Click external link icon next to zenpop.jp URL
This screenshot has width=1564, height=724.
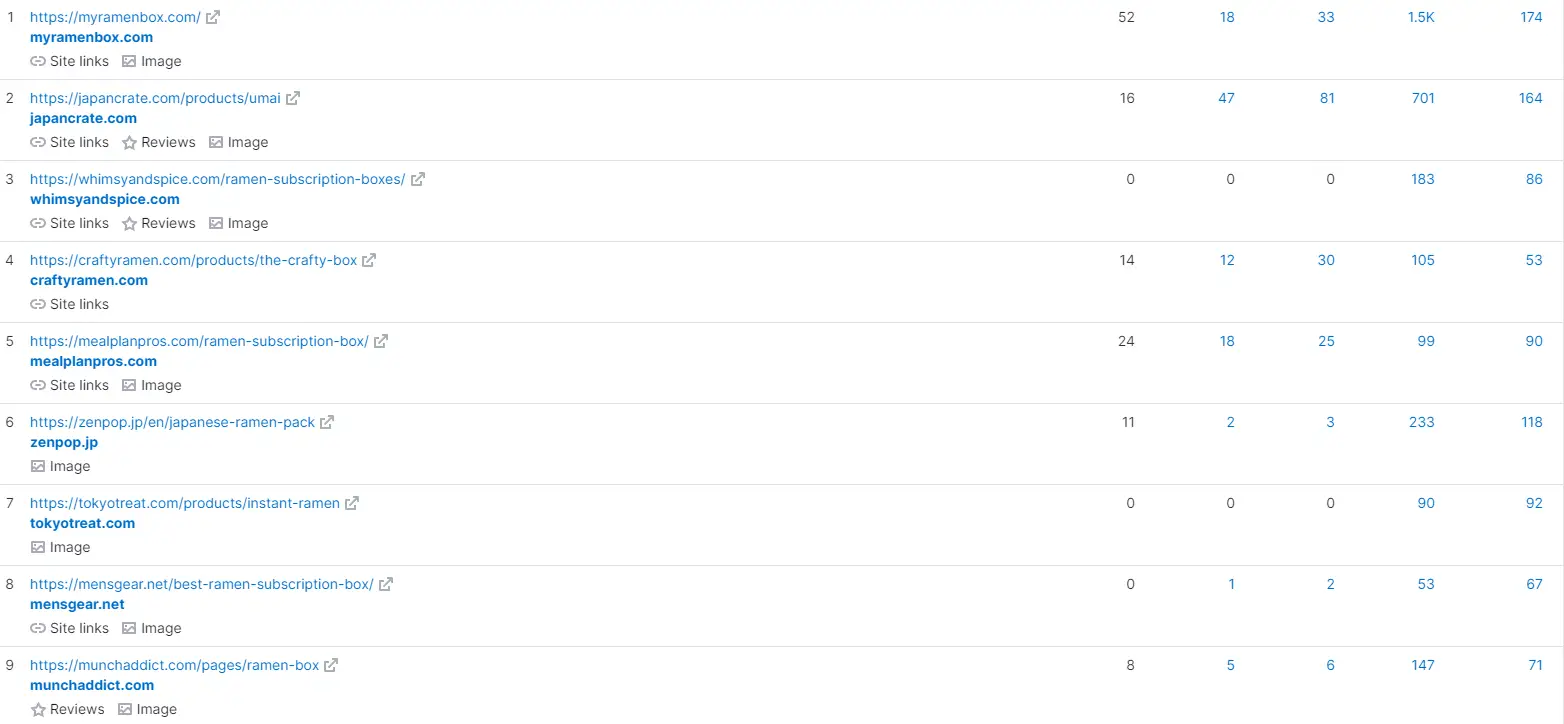pyautogui.click(x=327, y=422)
